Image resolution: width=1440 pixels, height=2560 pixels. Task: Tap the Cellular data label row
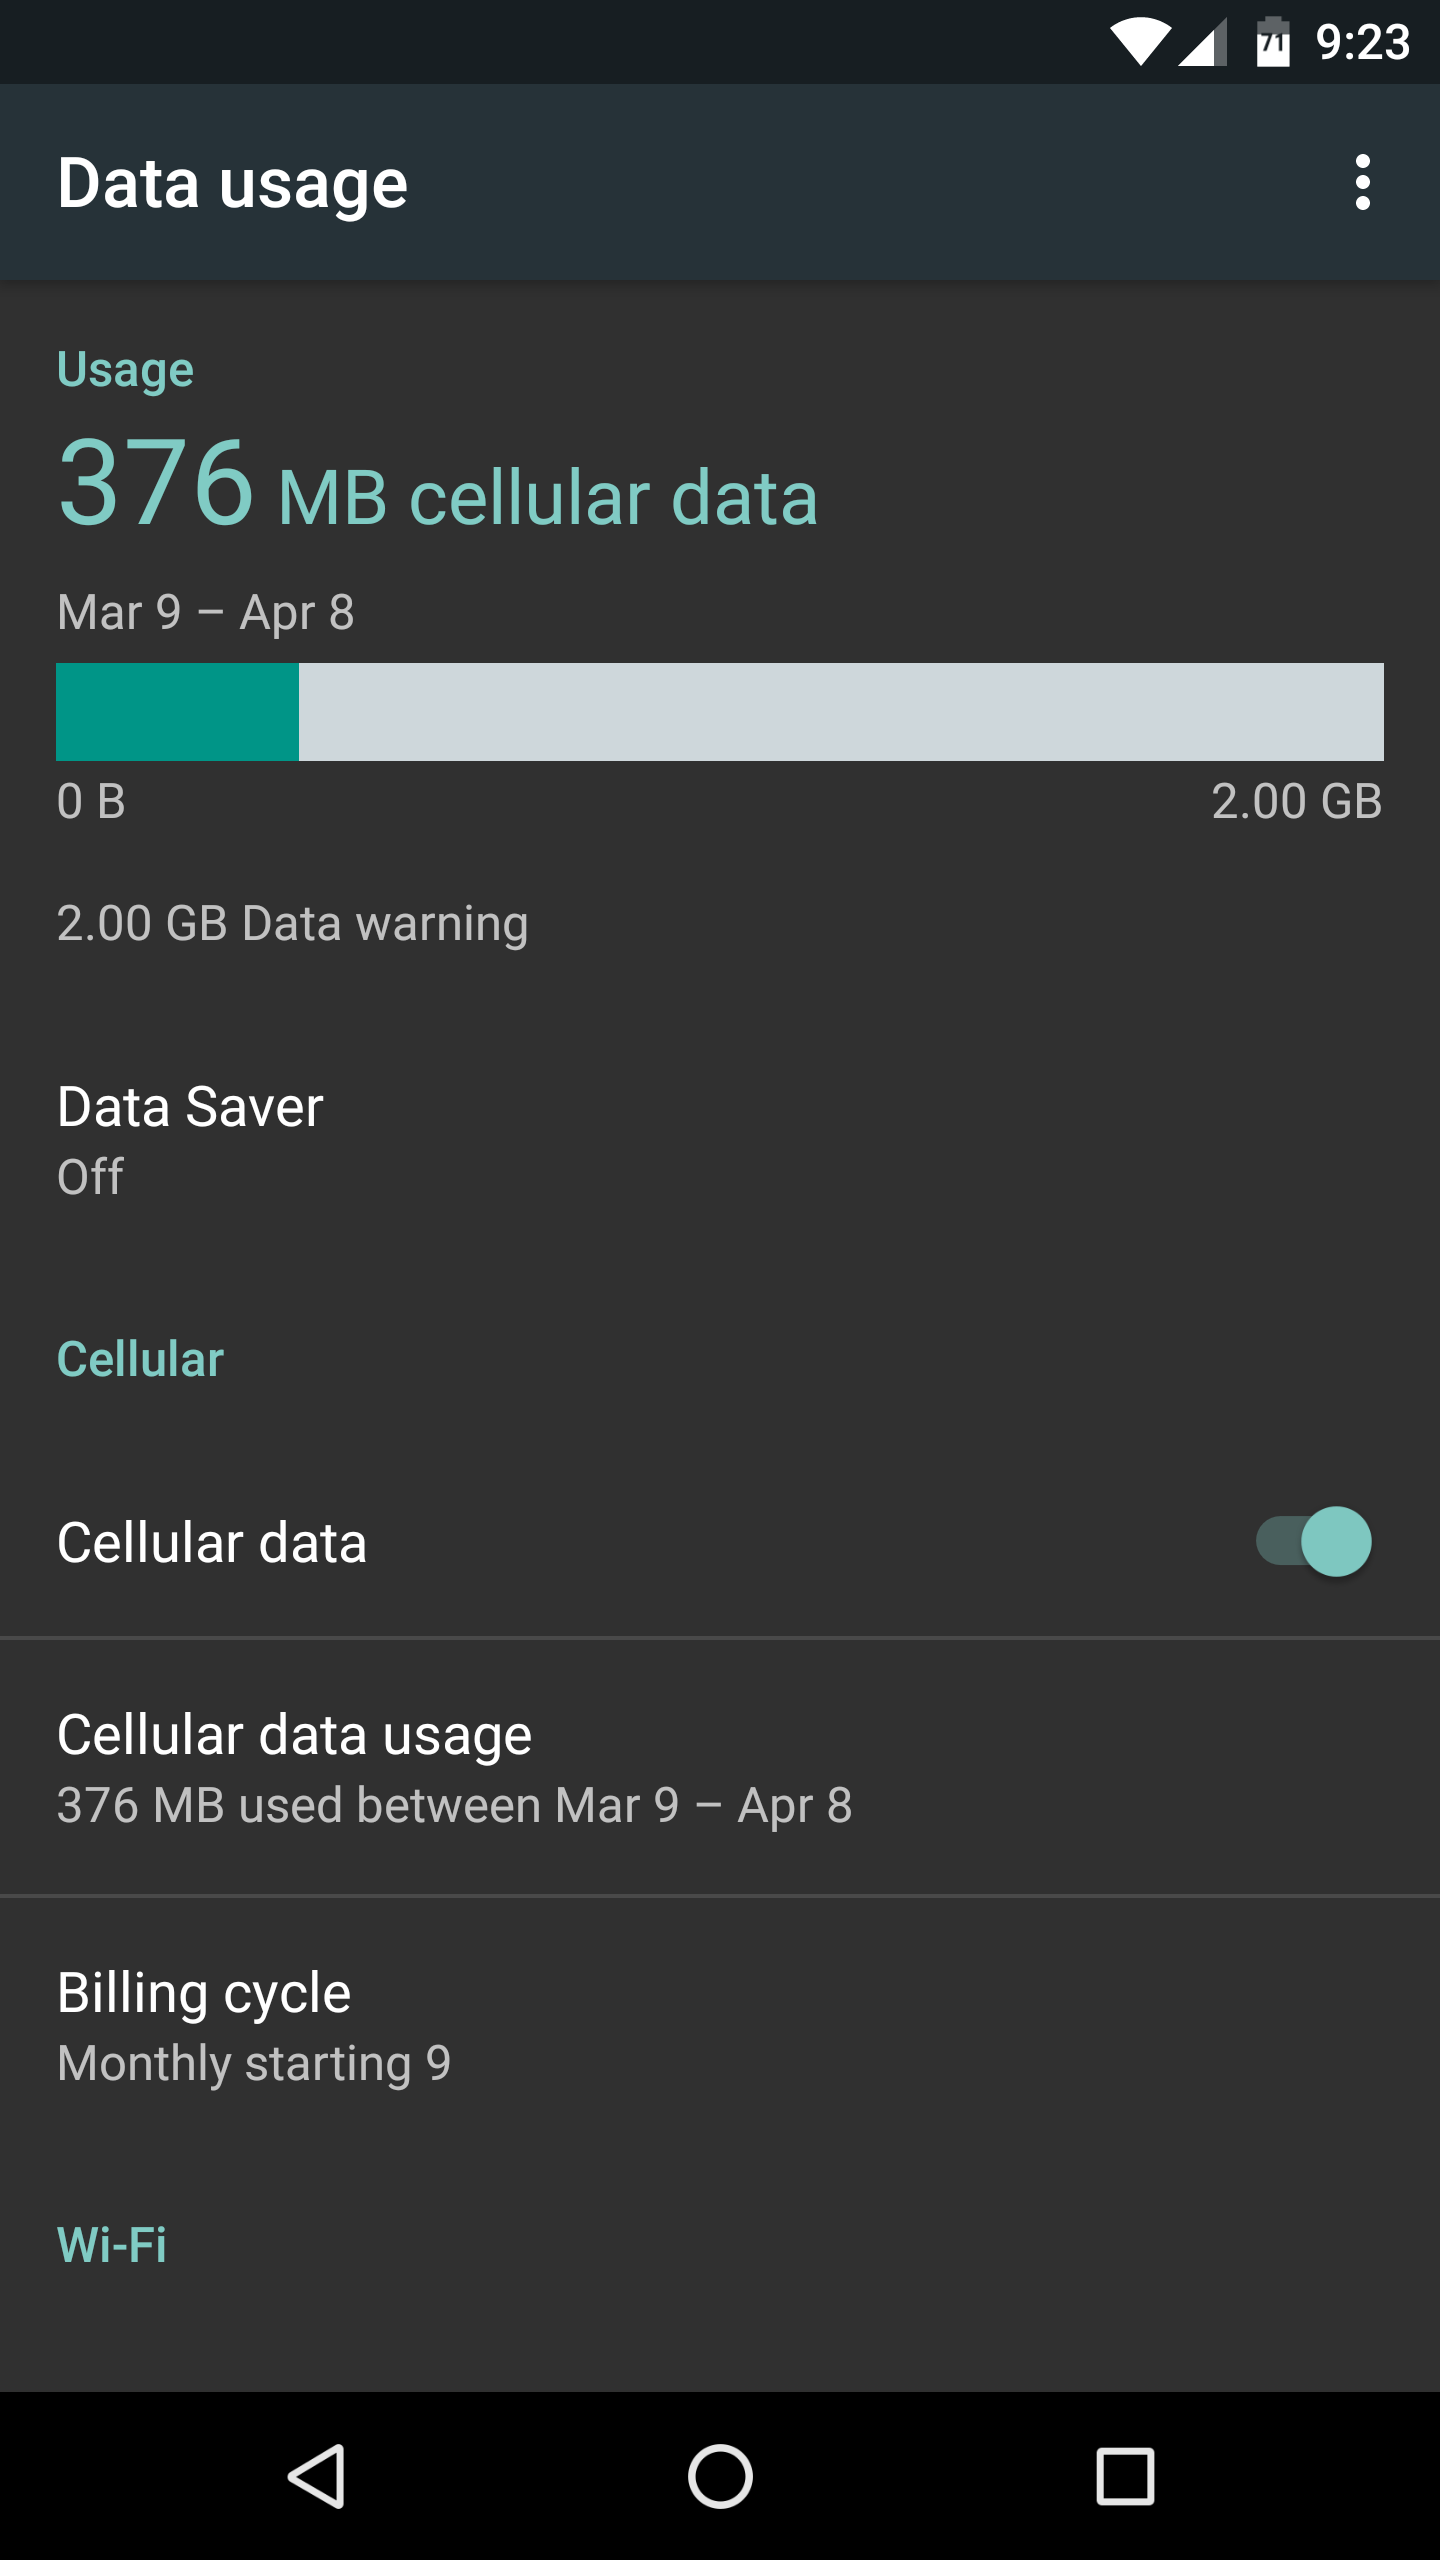[720, 1541]
